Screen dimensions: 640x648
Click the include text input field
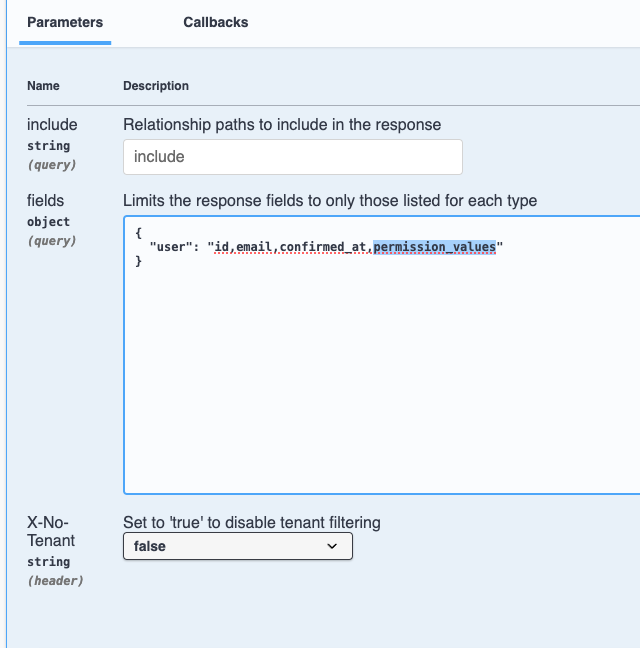click(292, 157)
